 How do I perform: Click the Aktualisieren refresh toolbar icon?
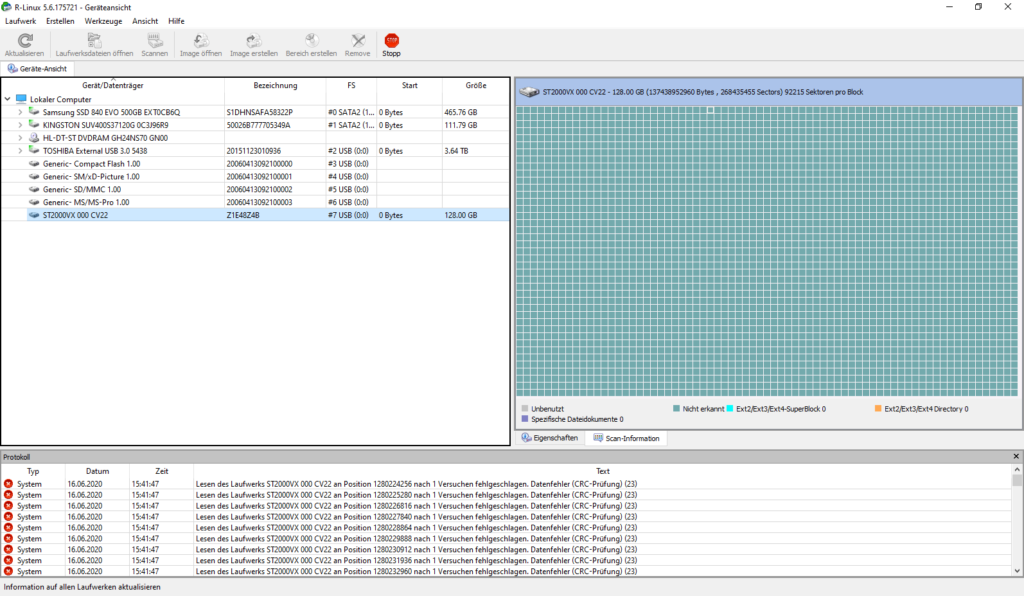[x=24, y=41]
